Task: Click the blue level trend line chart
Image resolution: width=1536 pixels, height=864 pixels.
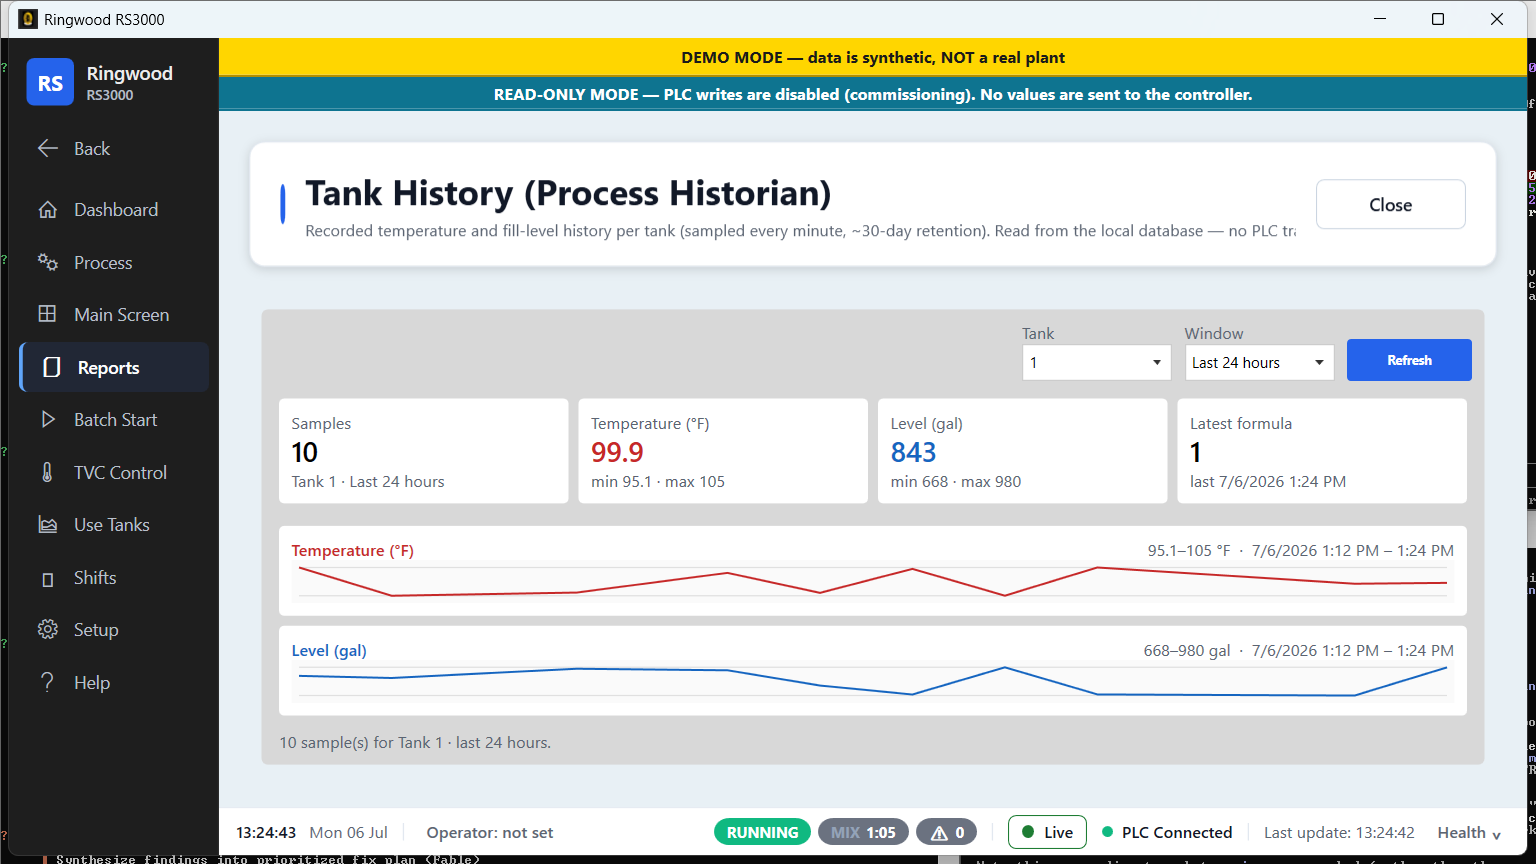Action: 873,681
